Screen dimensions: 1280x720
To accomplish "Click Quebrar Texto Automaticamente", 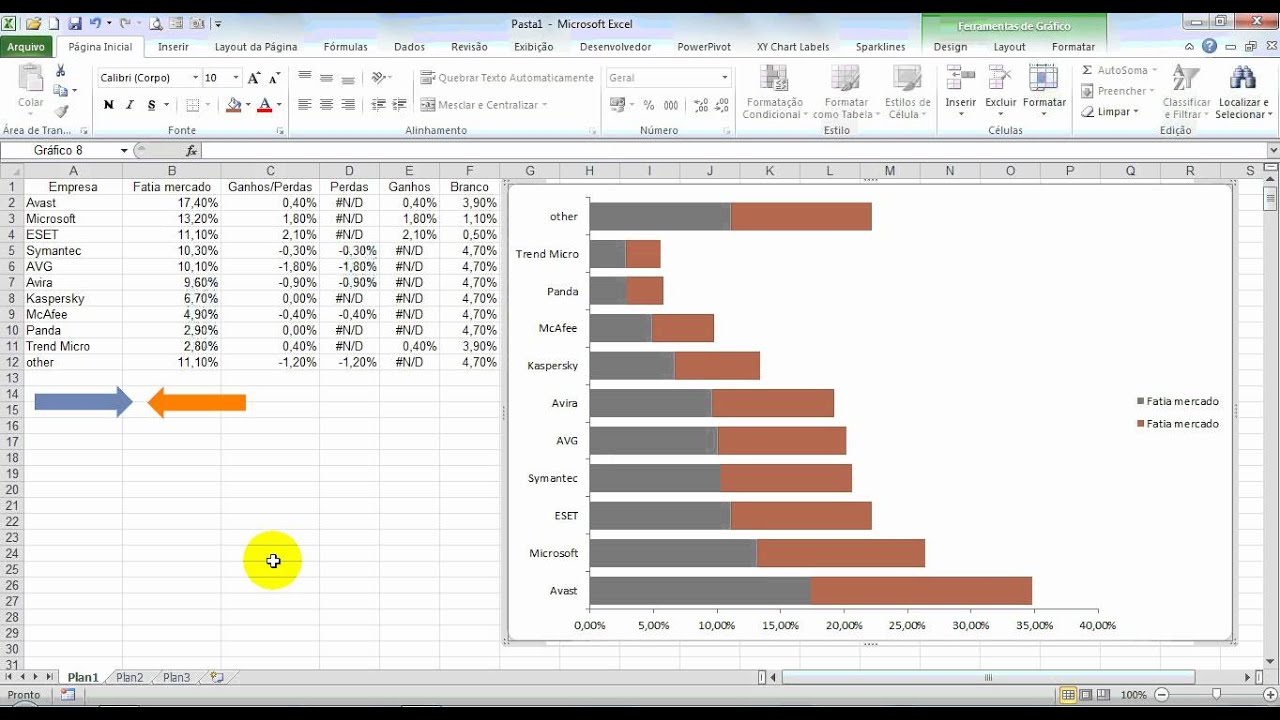I will click(x=507, y=78).
